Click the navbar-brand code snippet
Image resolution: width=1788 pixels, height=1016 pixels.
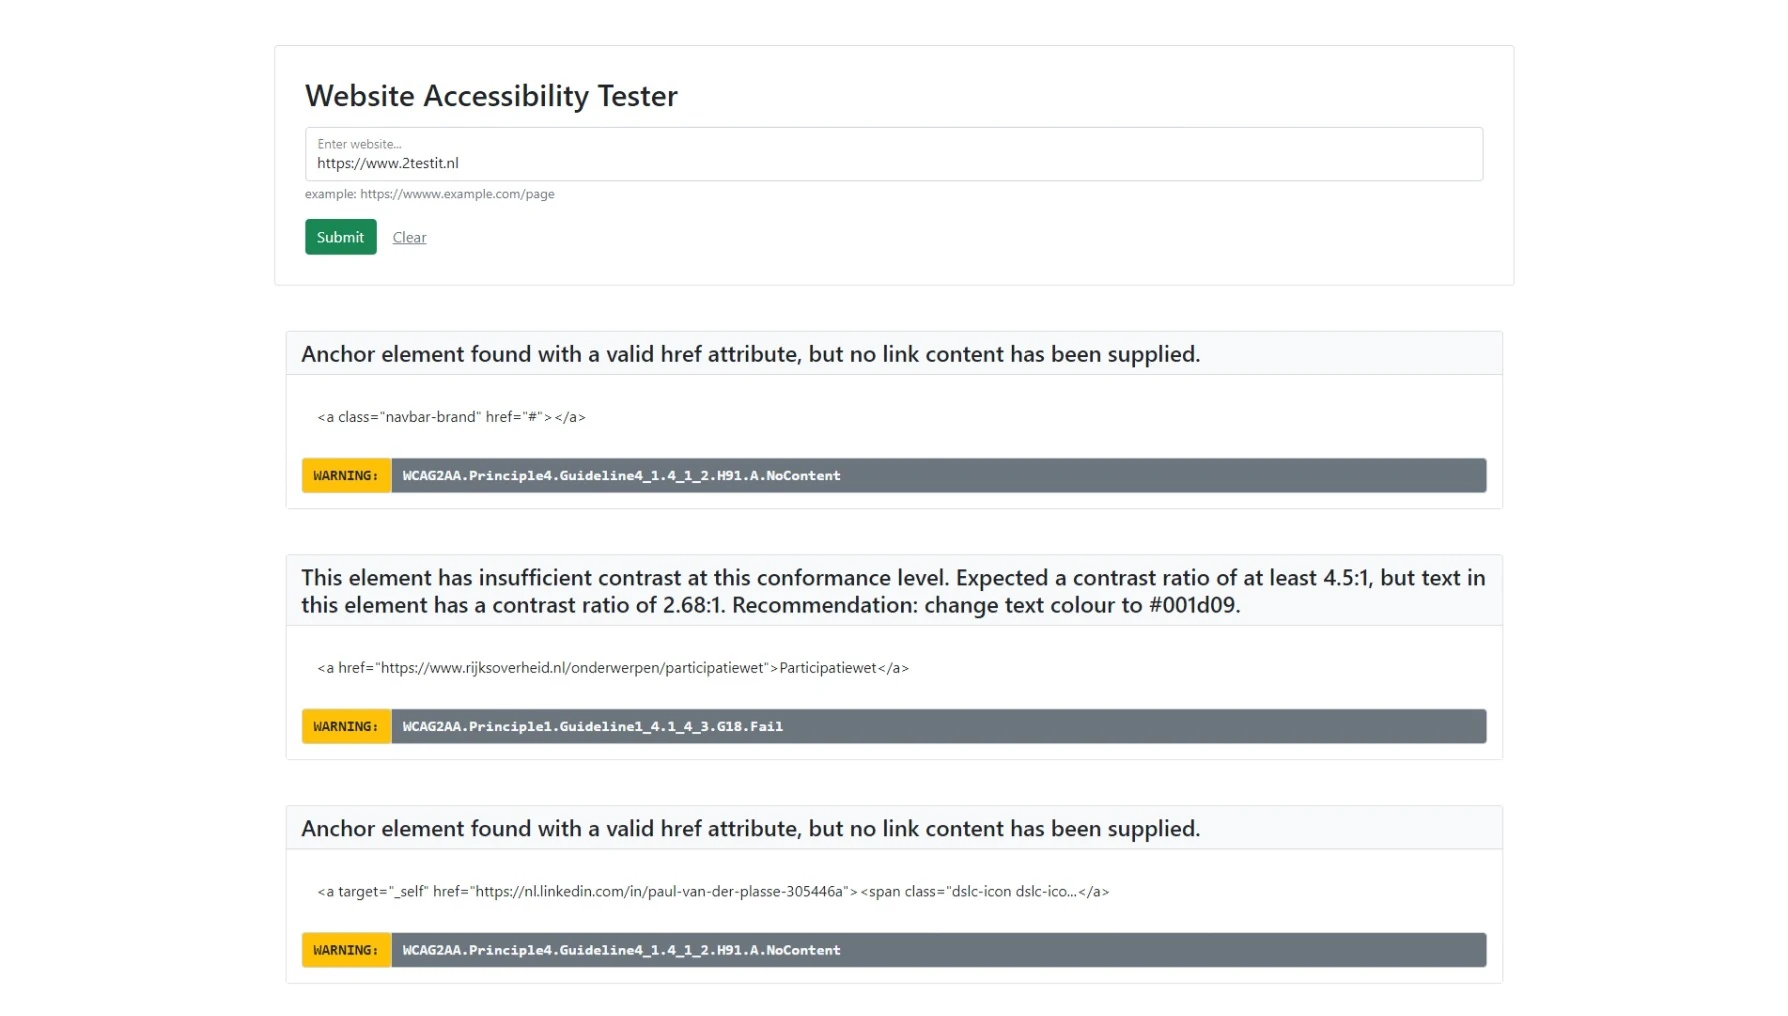(450, 417)
